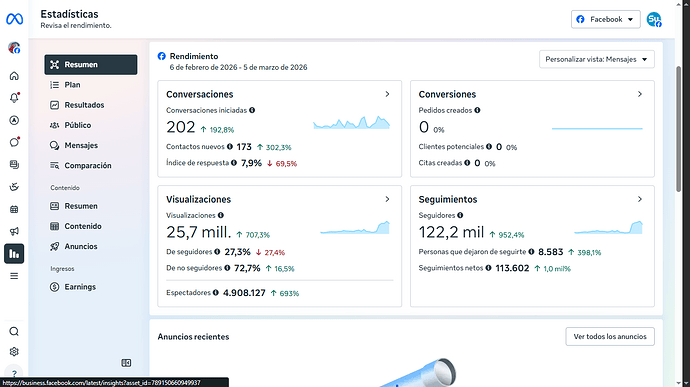Open the Search magnifier icon
The height and width of the screenshot is (387, 690).
pyautogui.click(x=14, y=332)
